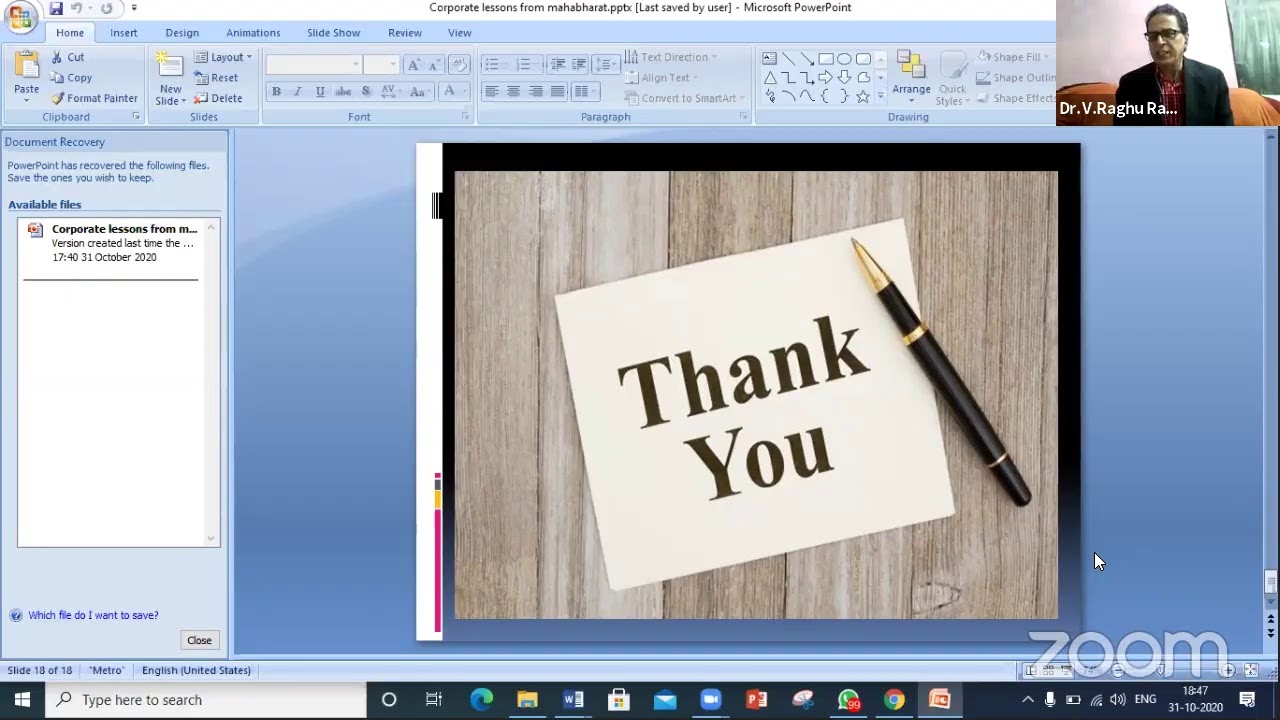
Task: Open the font name combo box
Action: coord(314,65)
